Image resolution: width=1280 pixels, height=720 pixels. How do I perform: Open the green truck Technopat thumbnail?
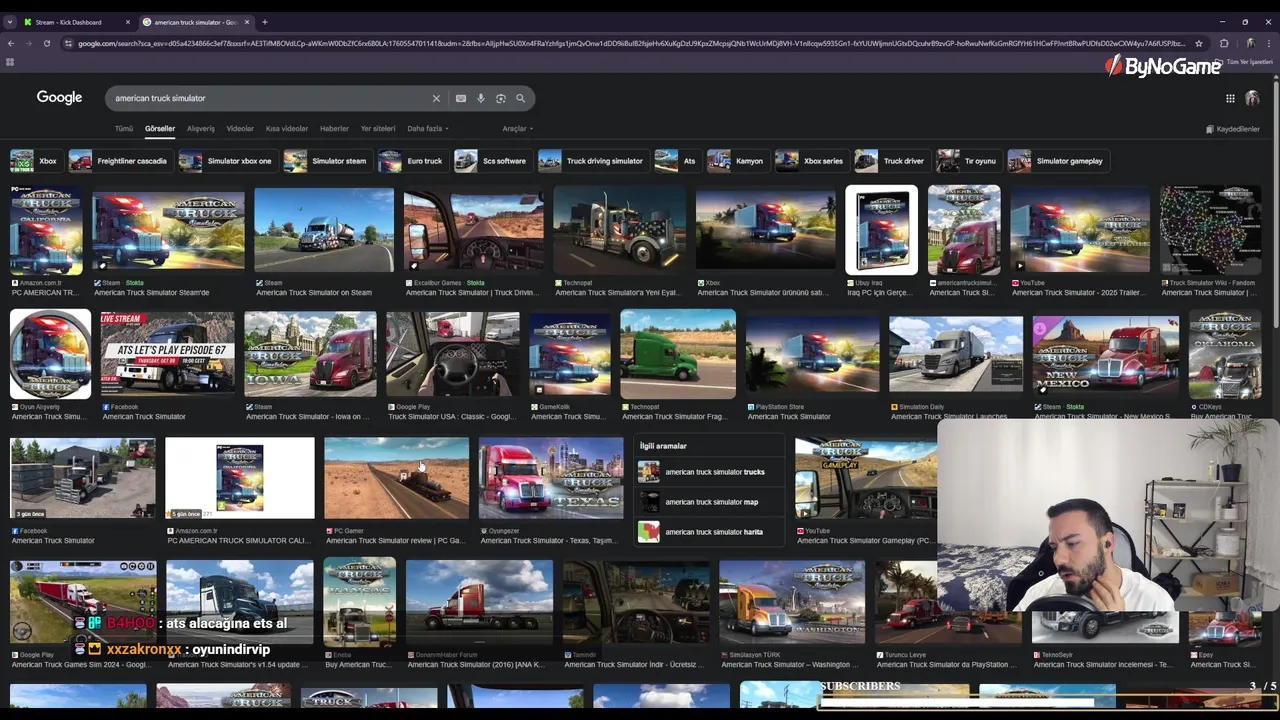point(678,355)
